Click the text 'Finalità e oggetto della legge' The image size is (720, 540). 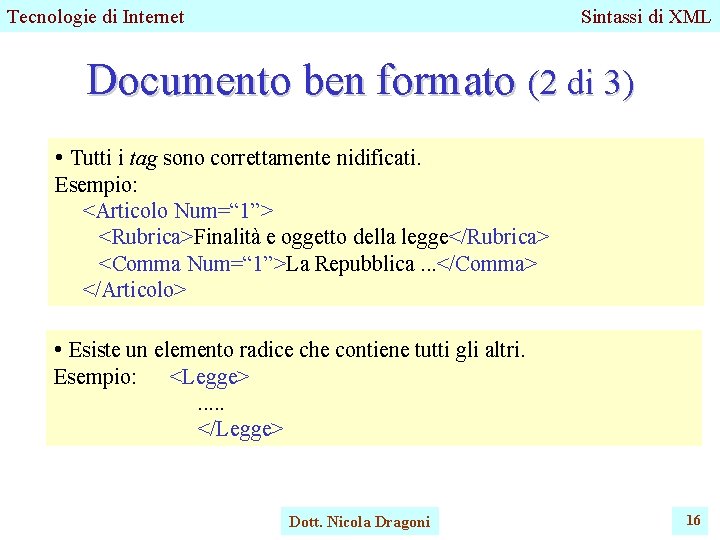click(321, 237)
